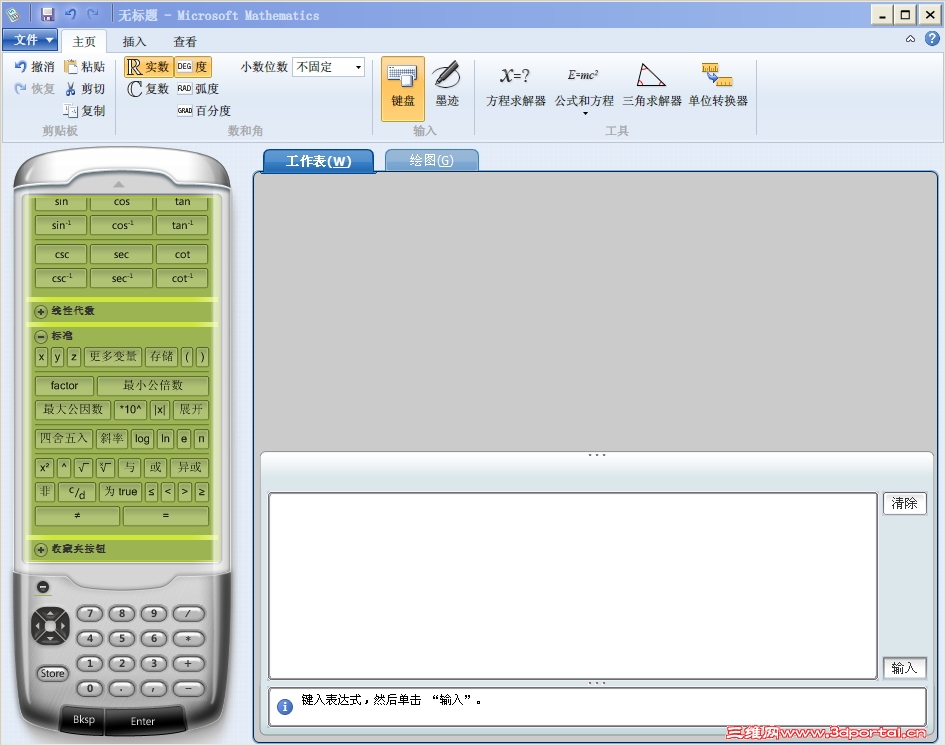Click the x squared key
Viewport: 946px width, 746px height.
44,468
